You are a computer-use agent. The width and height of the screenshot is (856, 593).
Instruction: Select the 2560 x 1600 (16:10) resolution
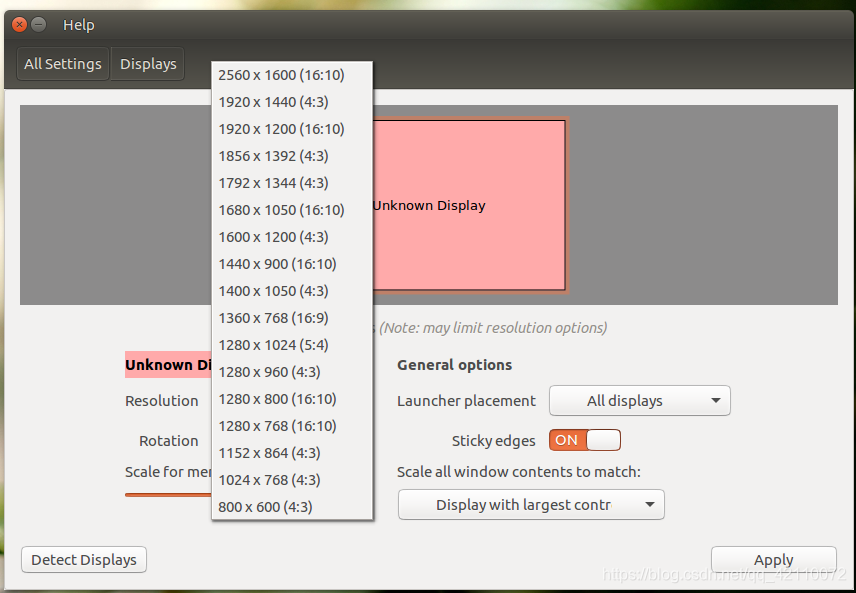(281, 74)
